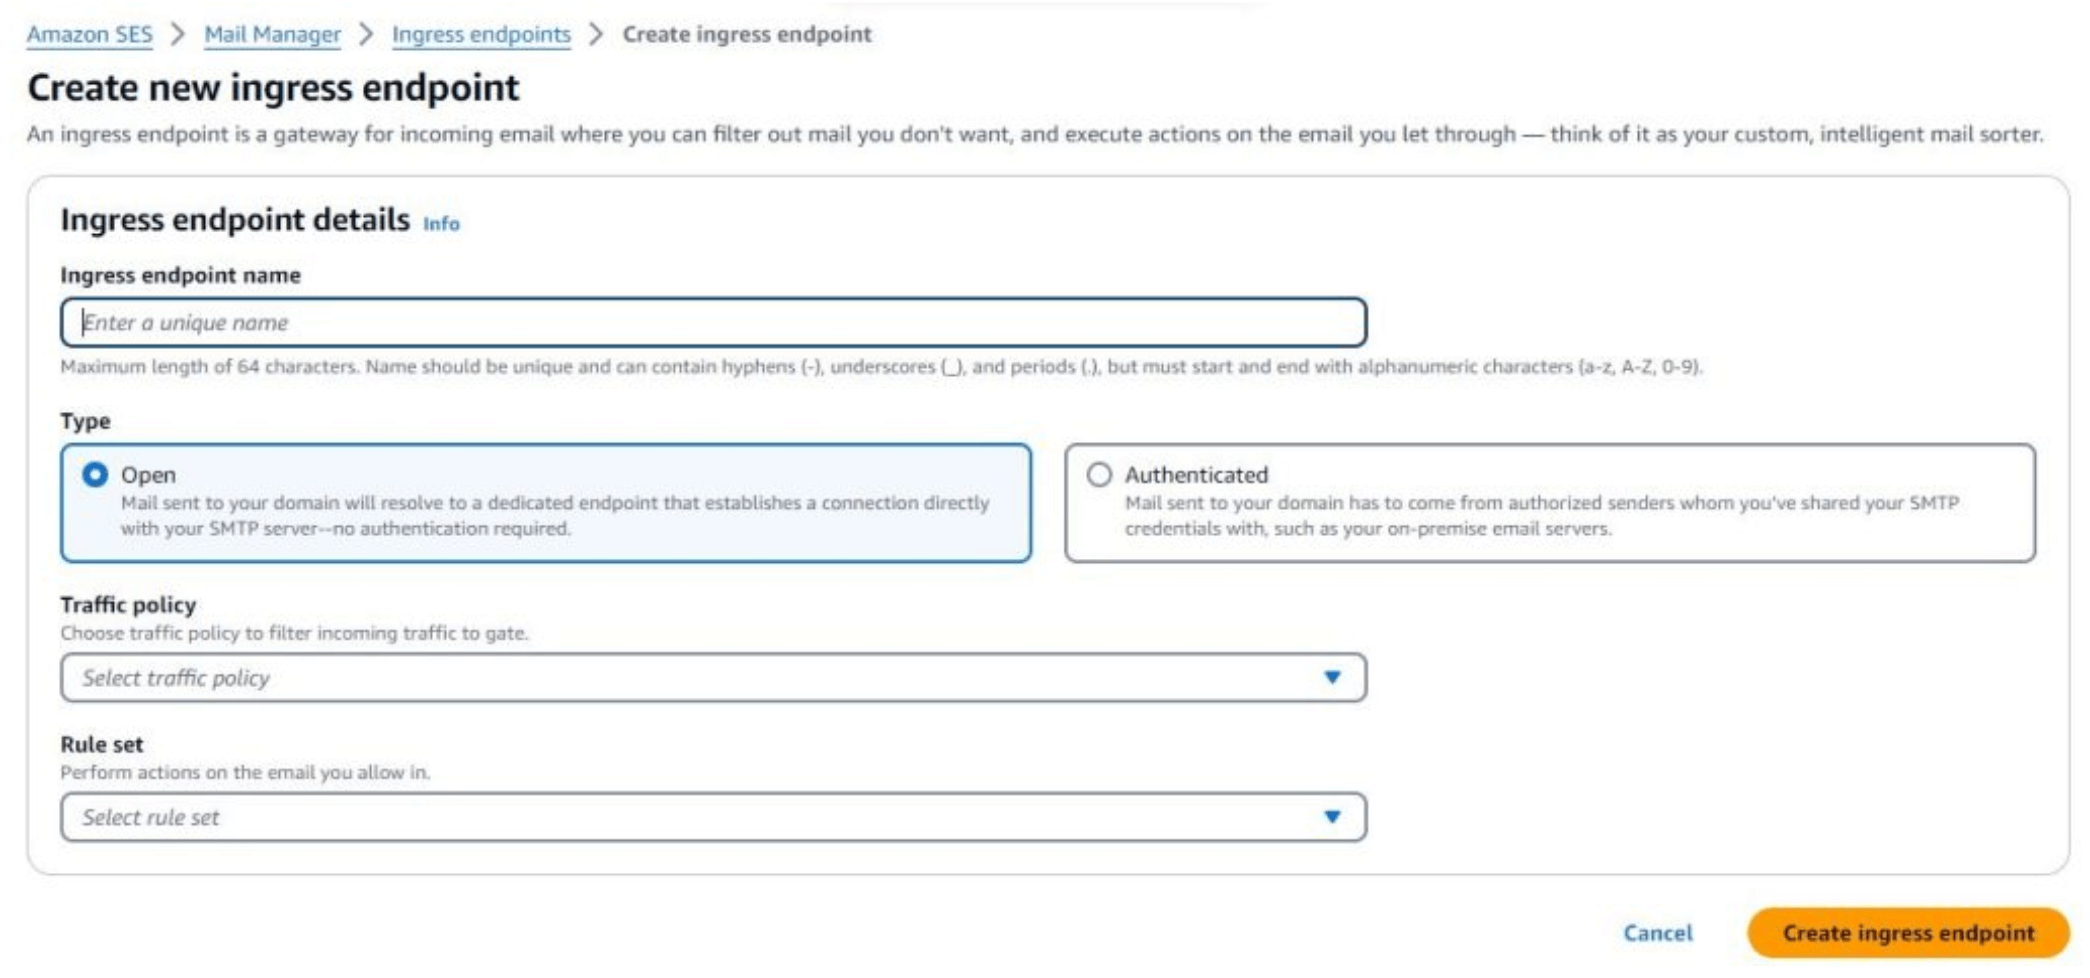
Task: Click the chevron after Mail Manager breadcrumb
Action: tap(366, 34)
